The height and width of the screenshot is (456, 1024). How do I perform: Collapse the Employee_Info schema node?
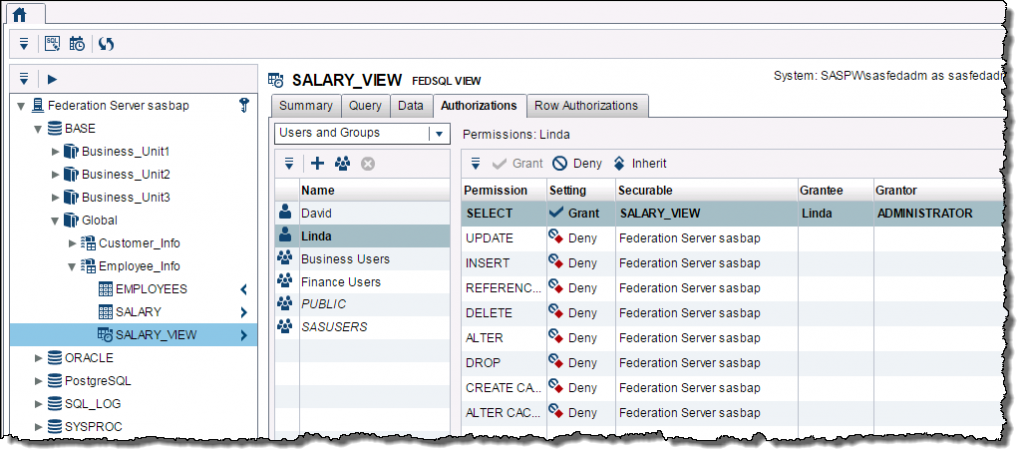point(72,267)
